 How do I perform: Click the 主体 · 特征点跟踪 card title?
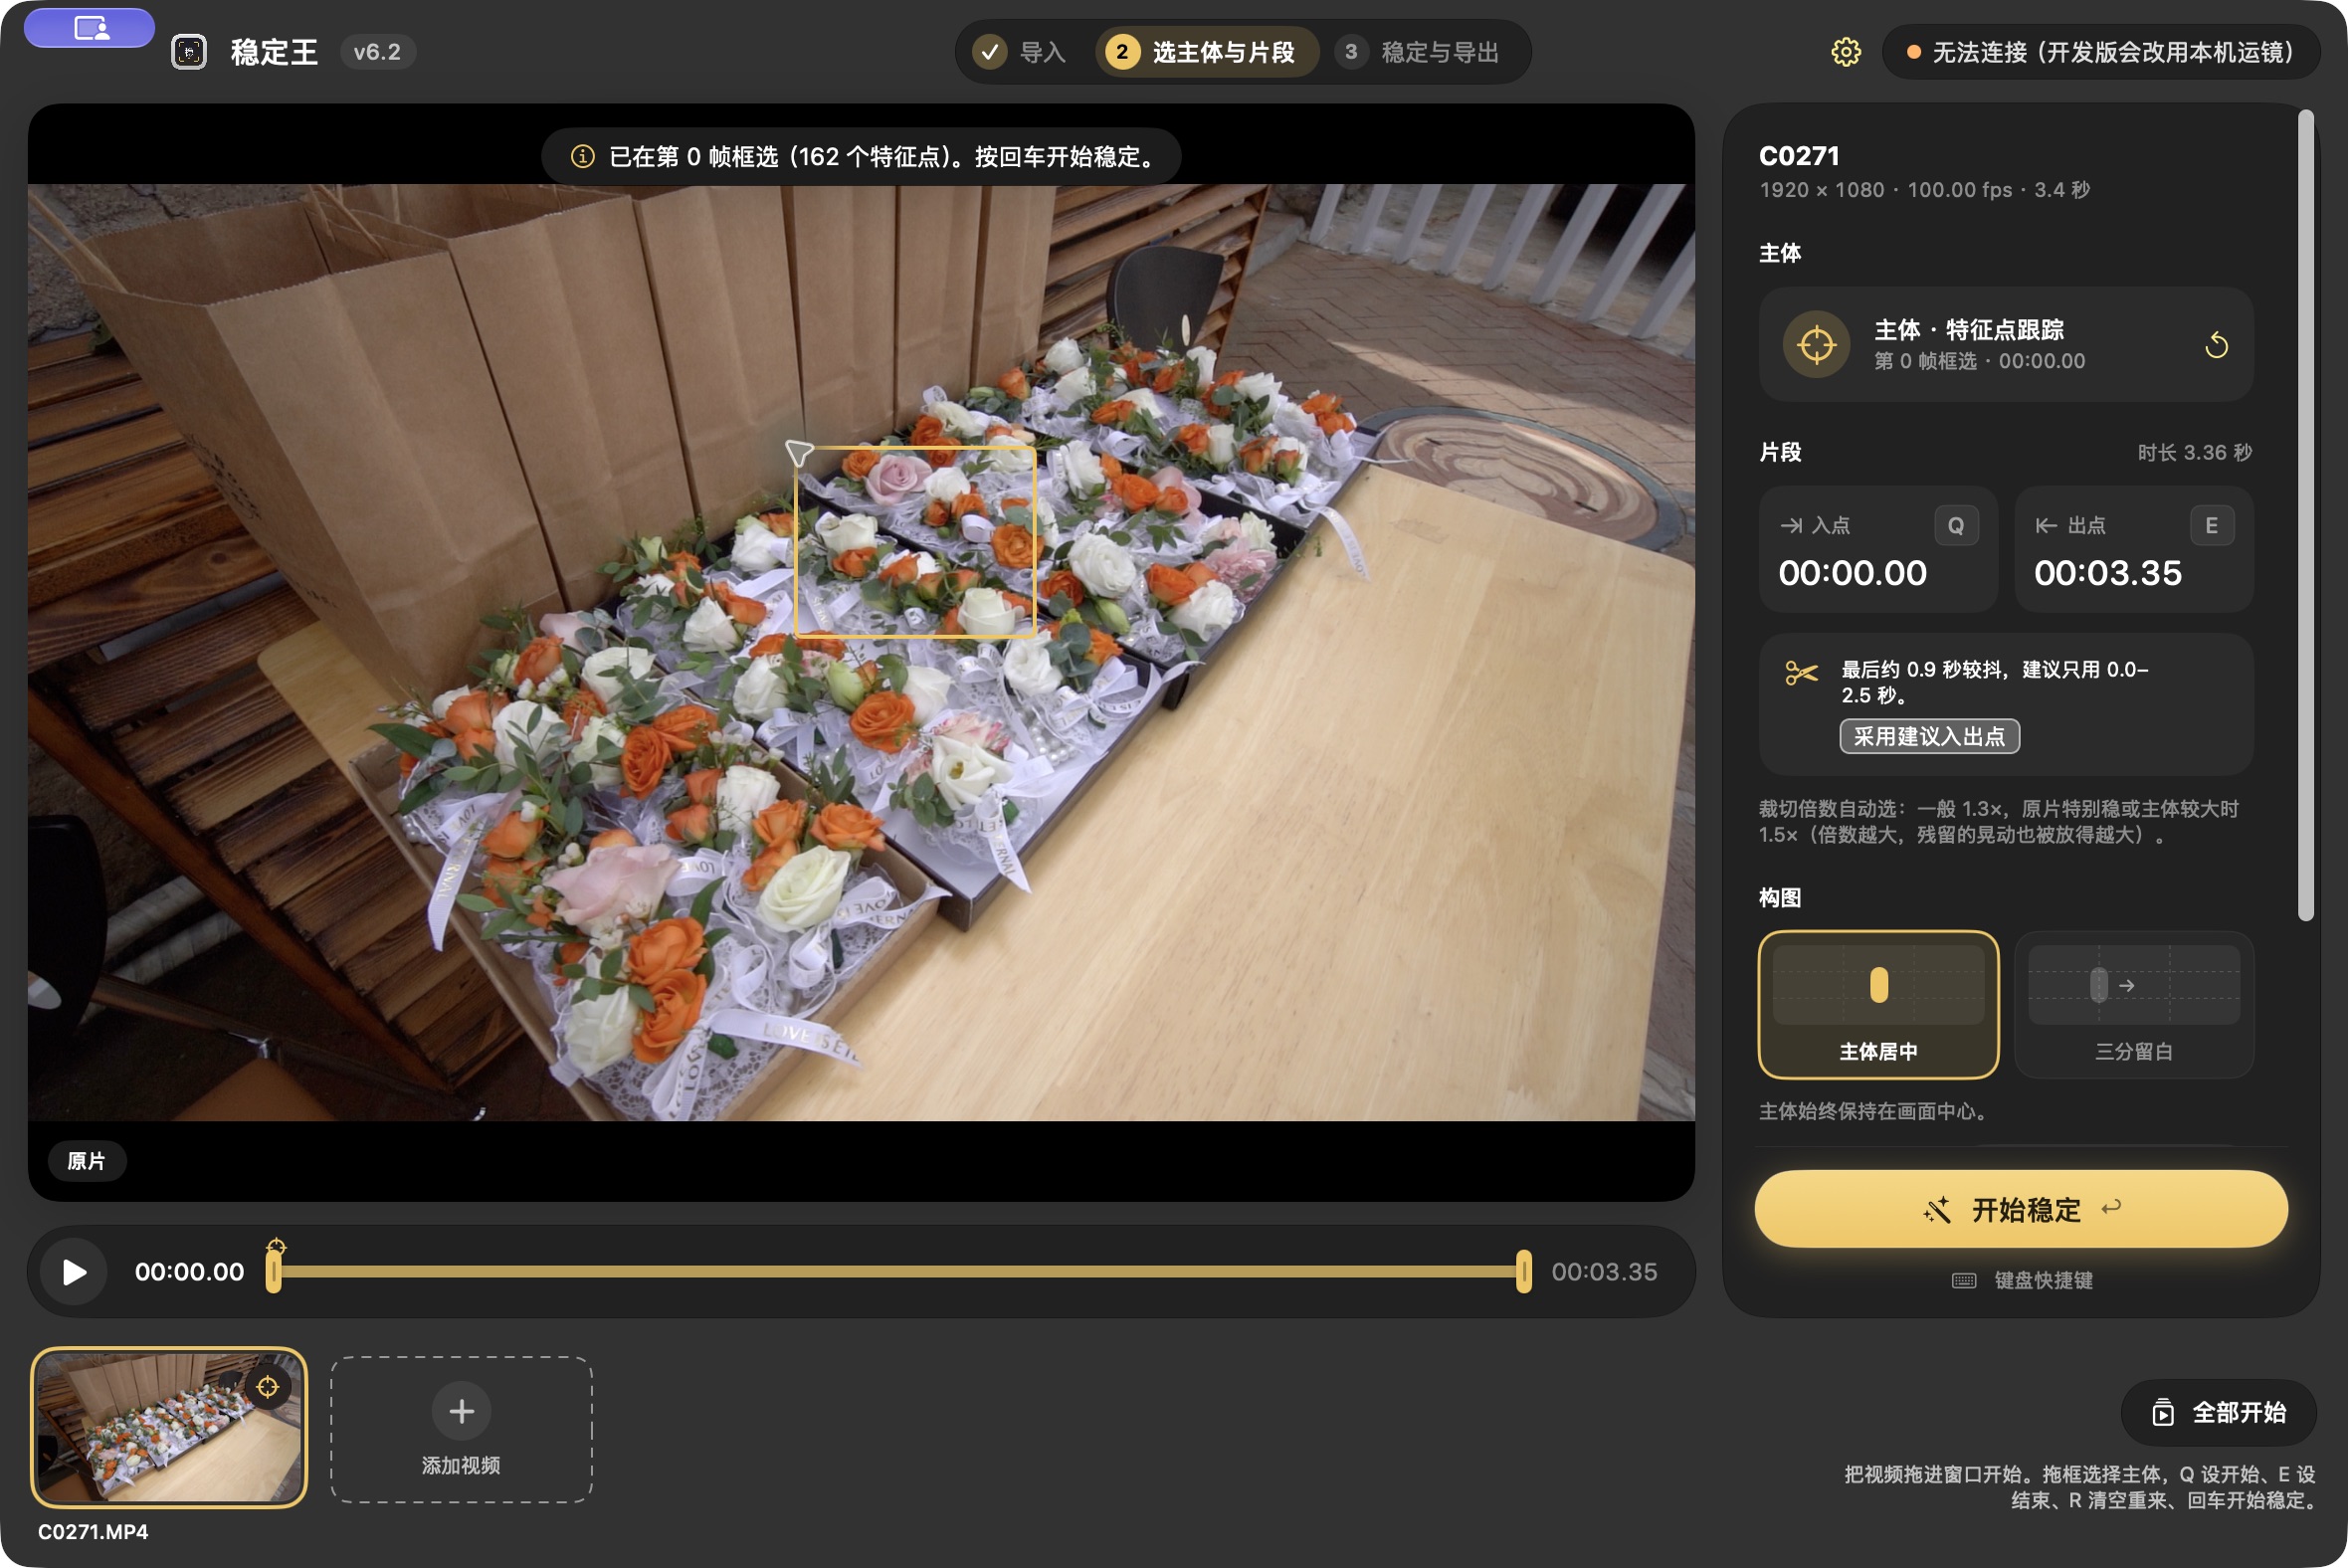[1968, 330]
